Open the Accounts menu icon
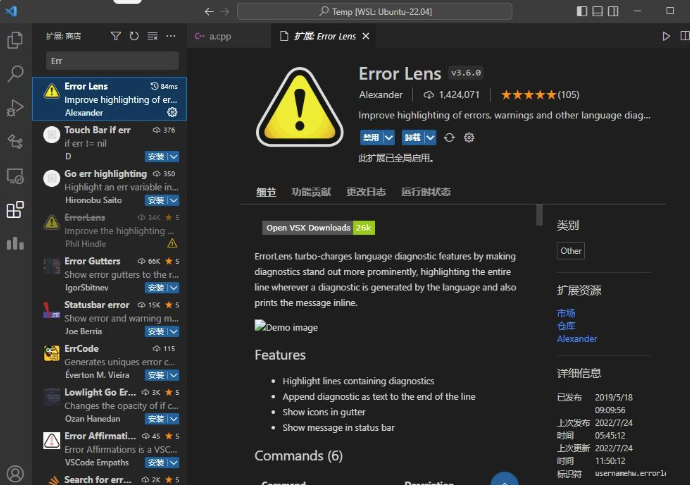Screen dimensions: 690x485 tap(15, 474)
